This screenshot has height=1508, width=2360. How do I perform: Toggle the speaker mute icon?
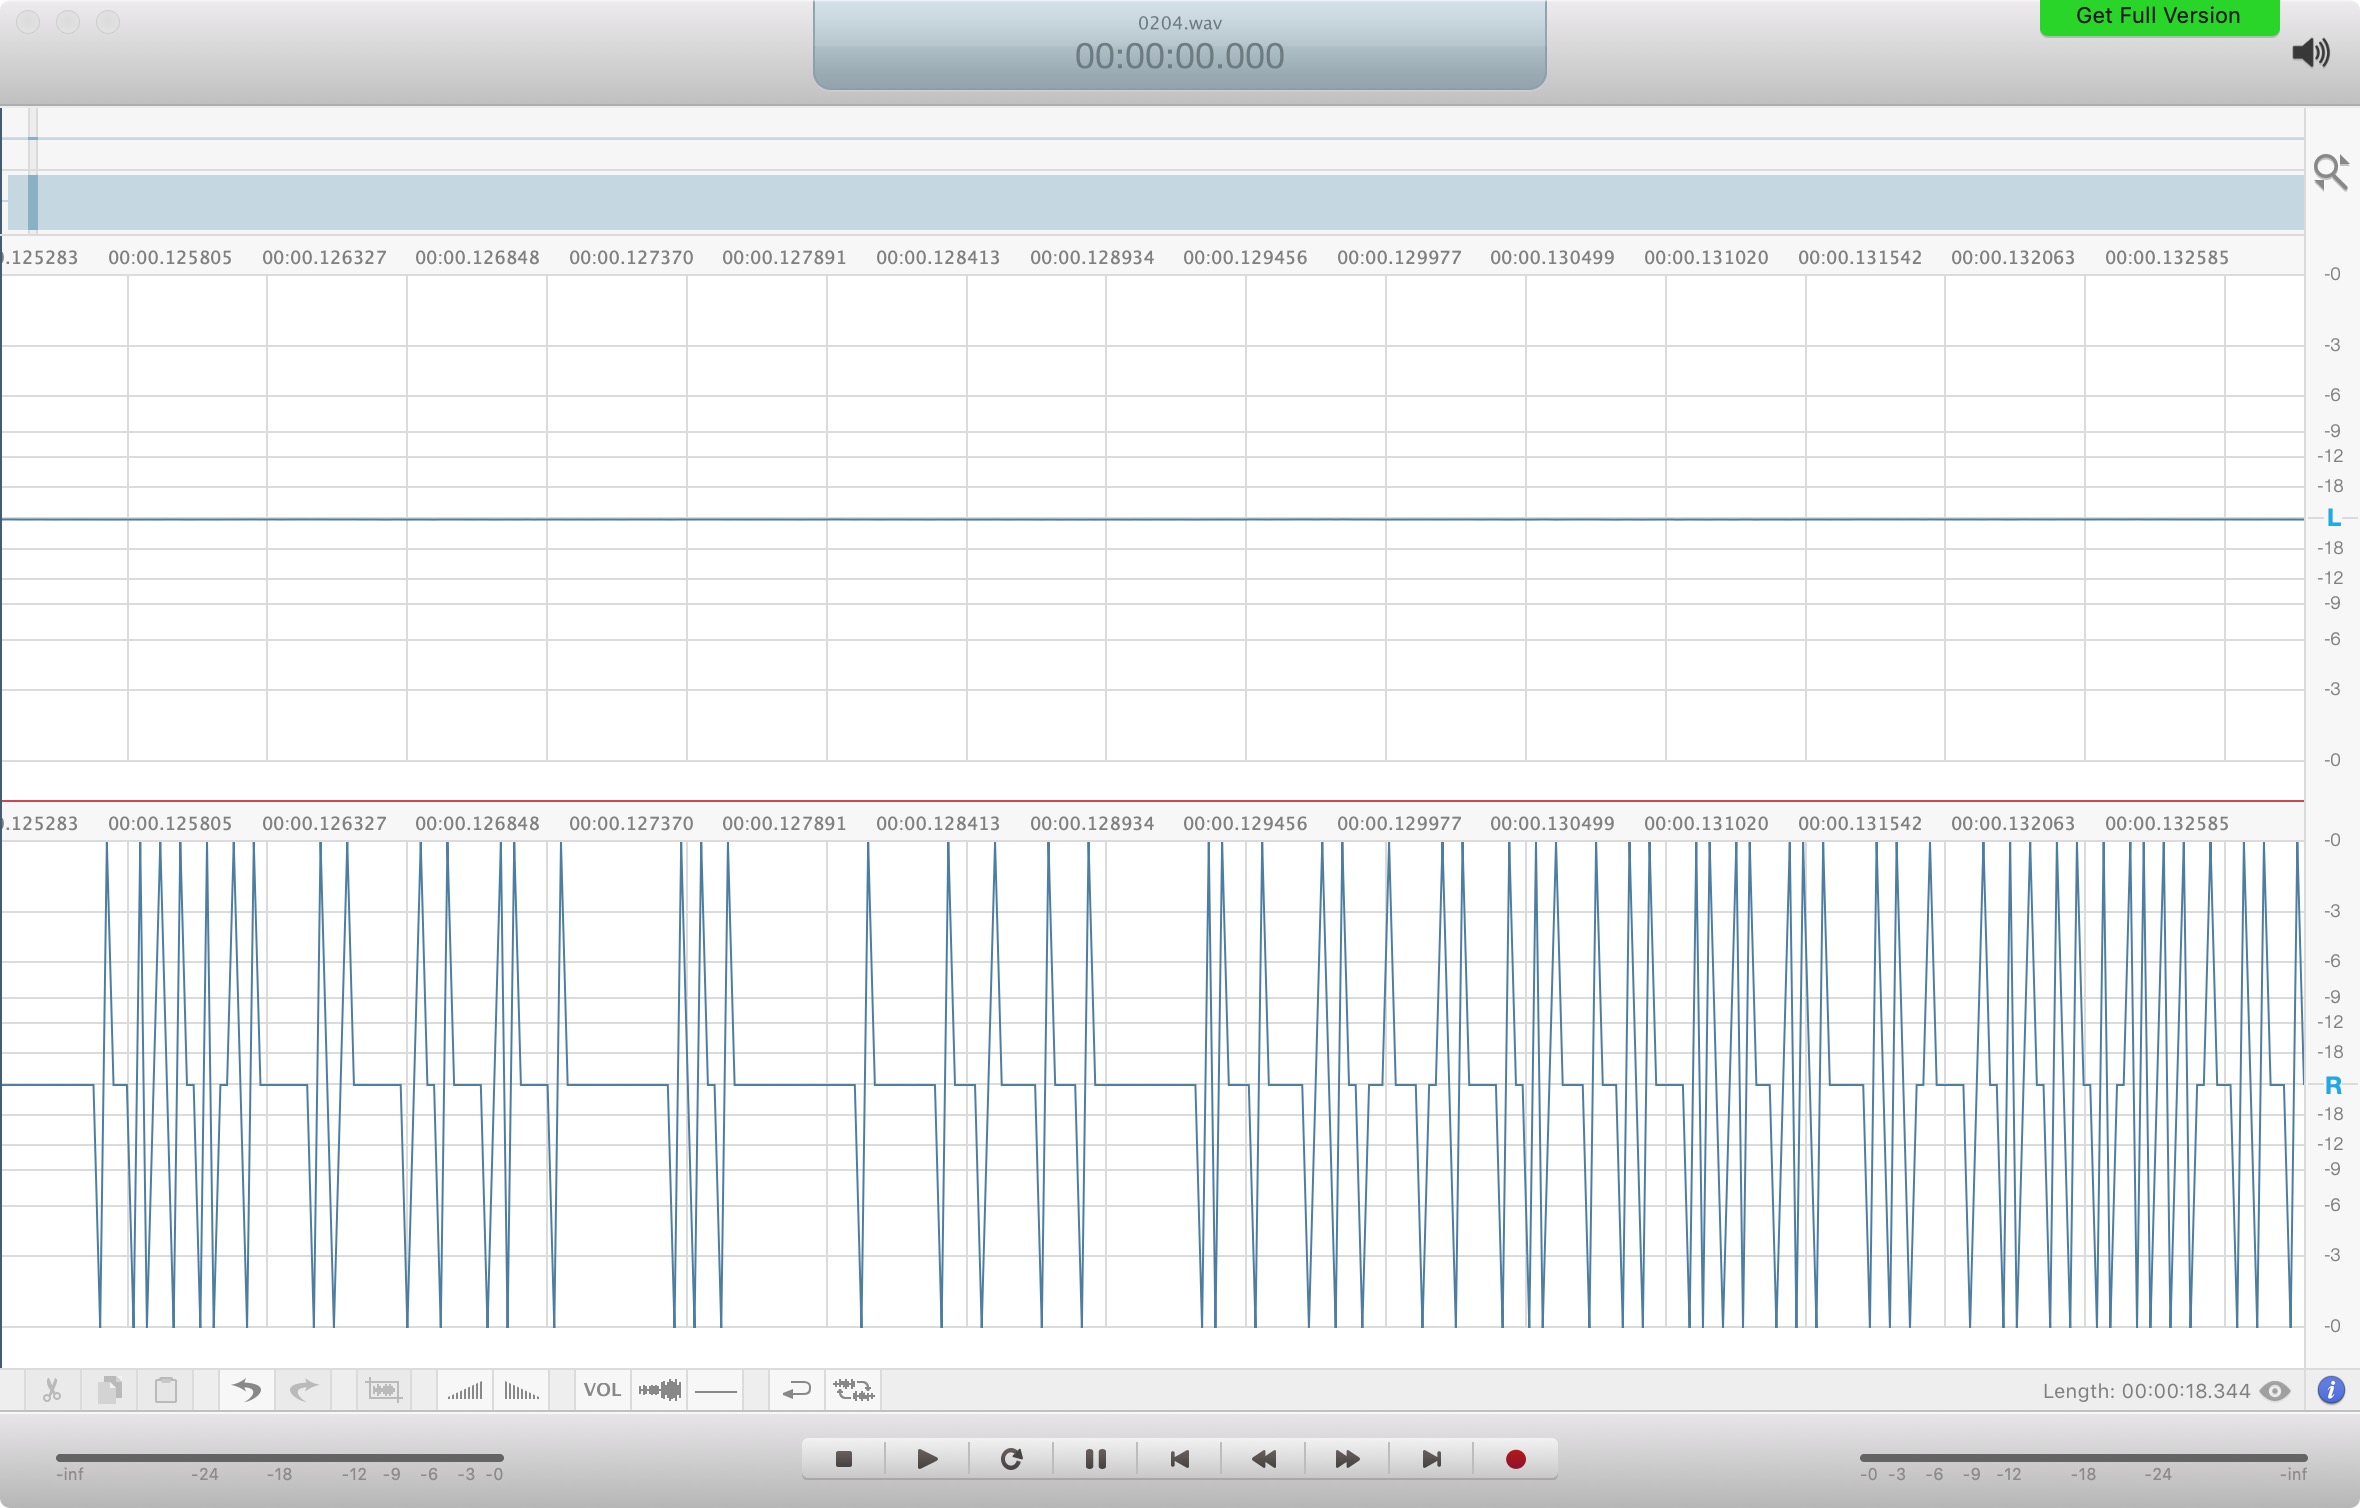(x=2311, y=52)
